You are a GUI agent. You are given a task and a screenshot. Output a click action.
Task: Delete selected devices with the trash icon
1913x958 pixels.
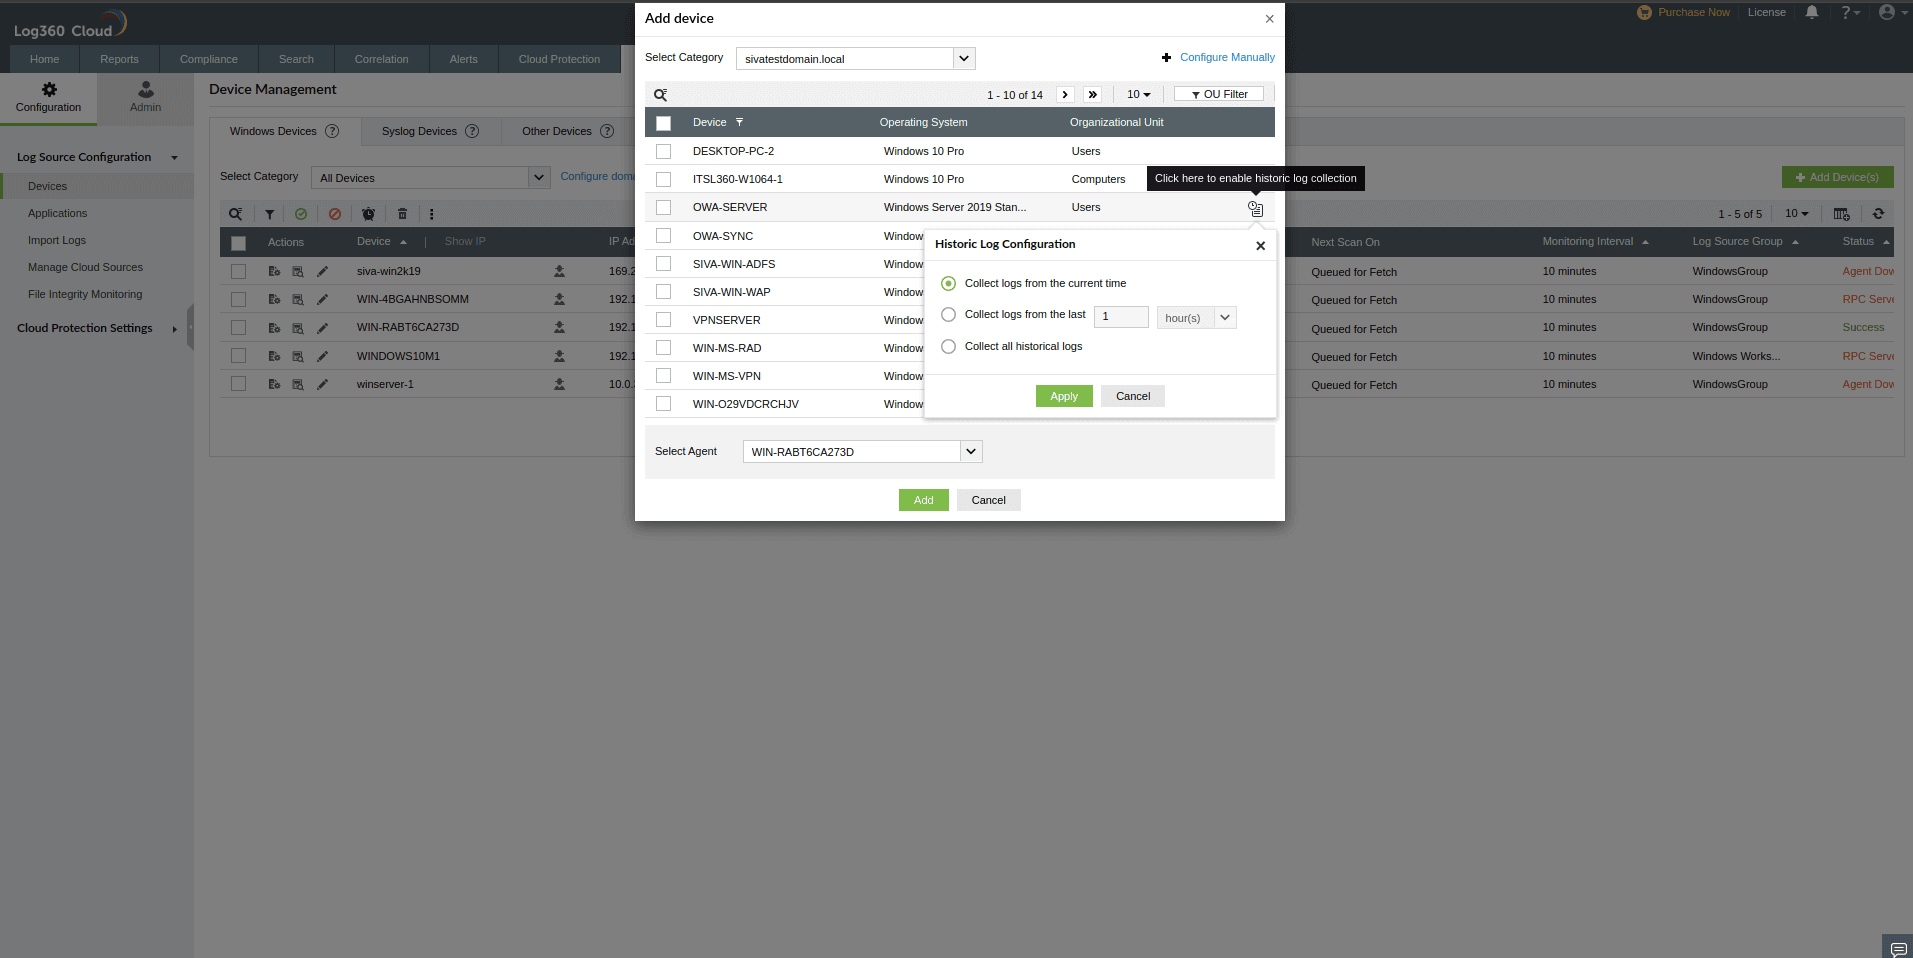click(x=402, y=213)
